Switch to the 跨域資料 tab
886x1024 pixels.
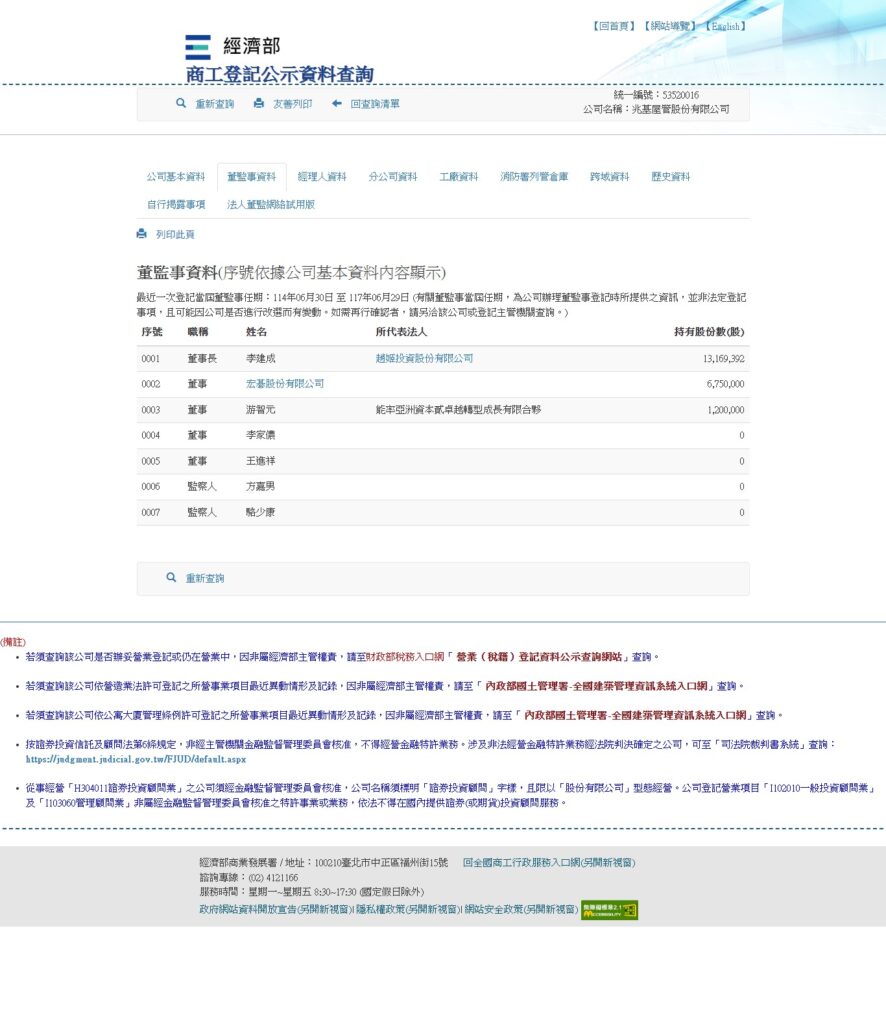coord(609,176)
